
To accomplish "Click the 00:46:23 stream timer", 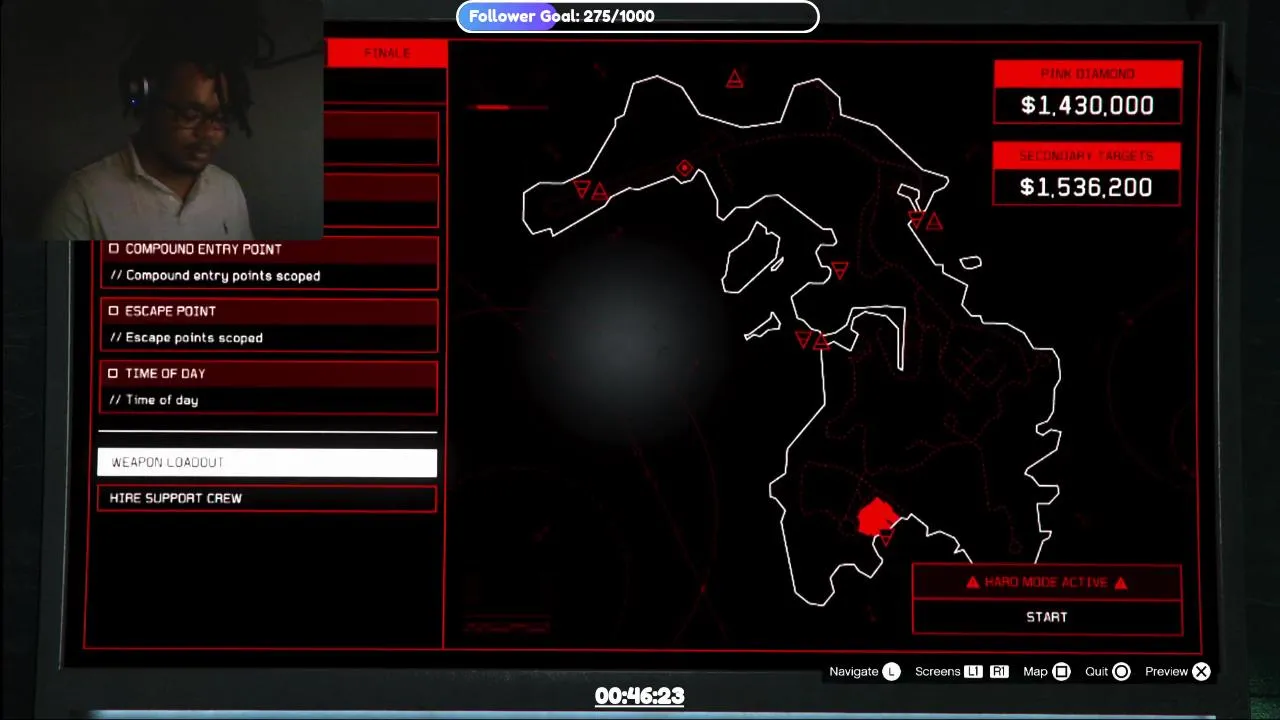I will [639, 696].
